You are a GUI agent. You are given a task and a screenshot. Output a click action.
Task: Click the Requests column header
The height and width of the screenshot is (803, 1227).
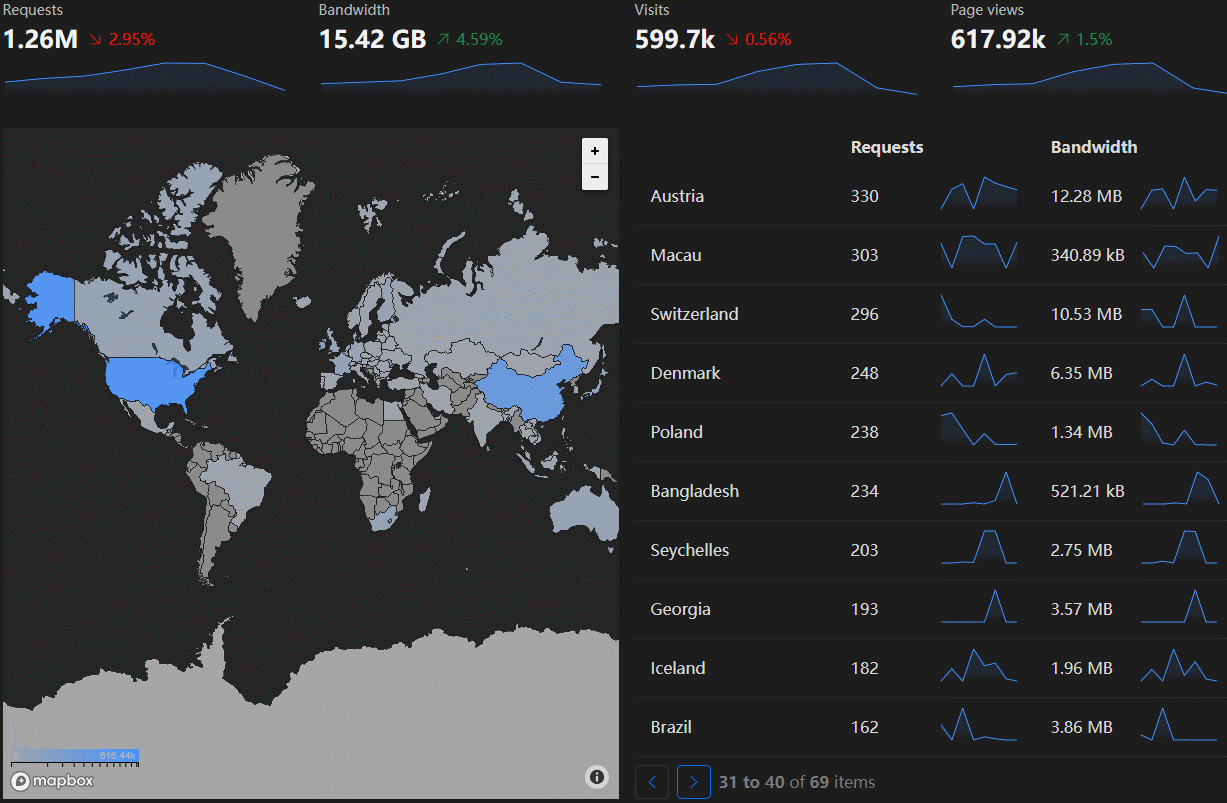tap(886, 147)
